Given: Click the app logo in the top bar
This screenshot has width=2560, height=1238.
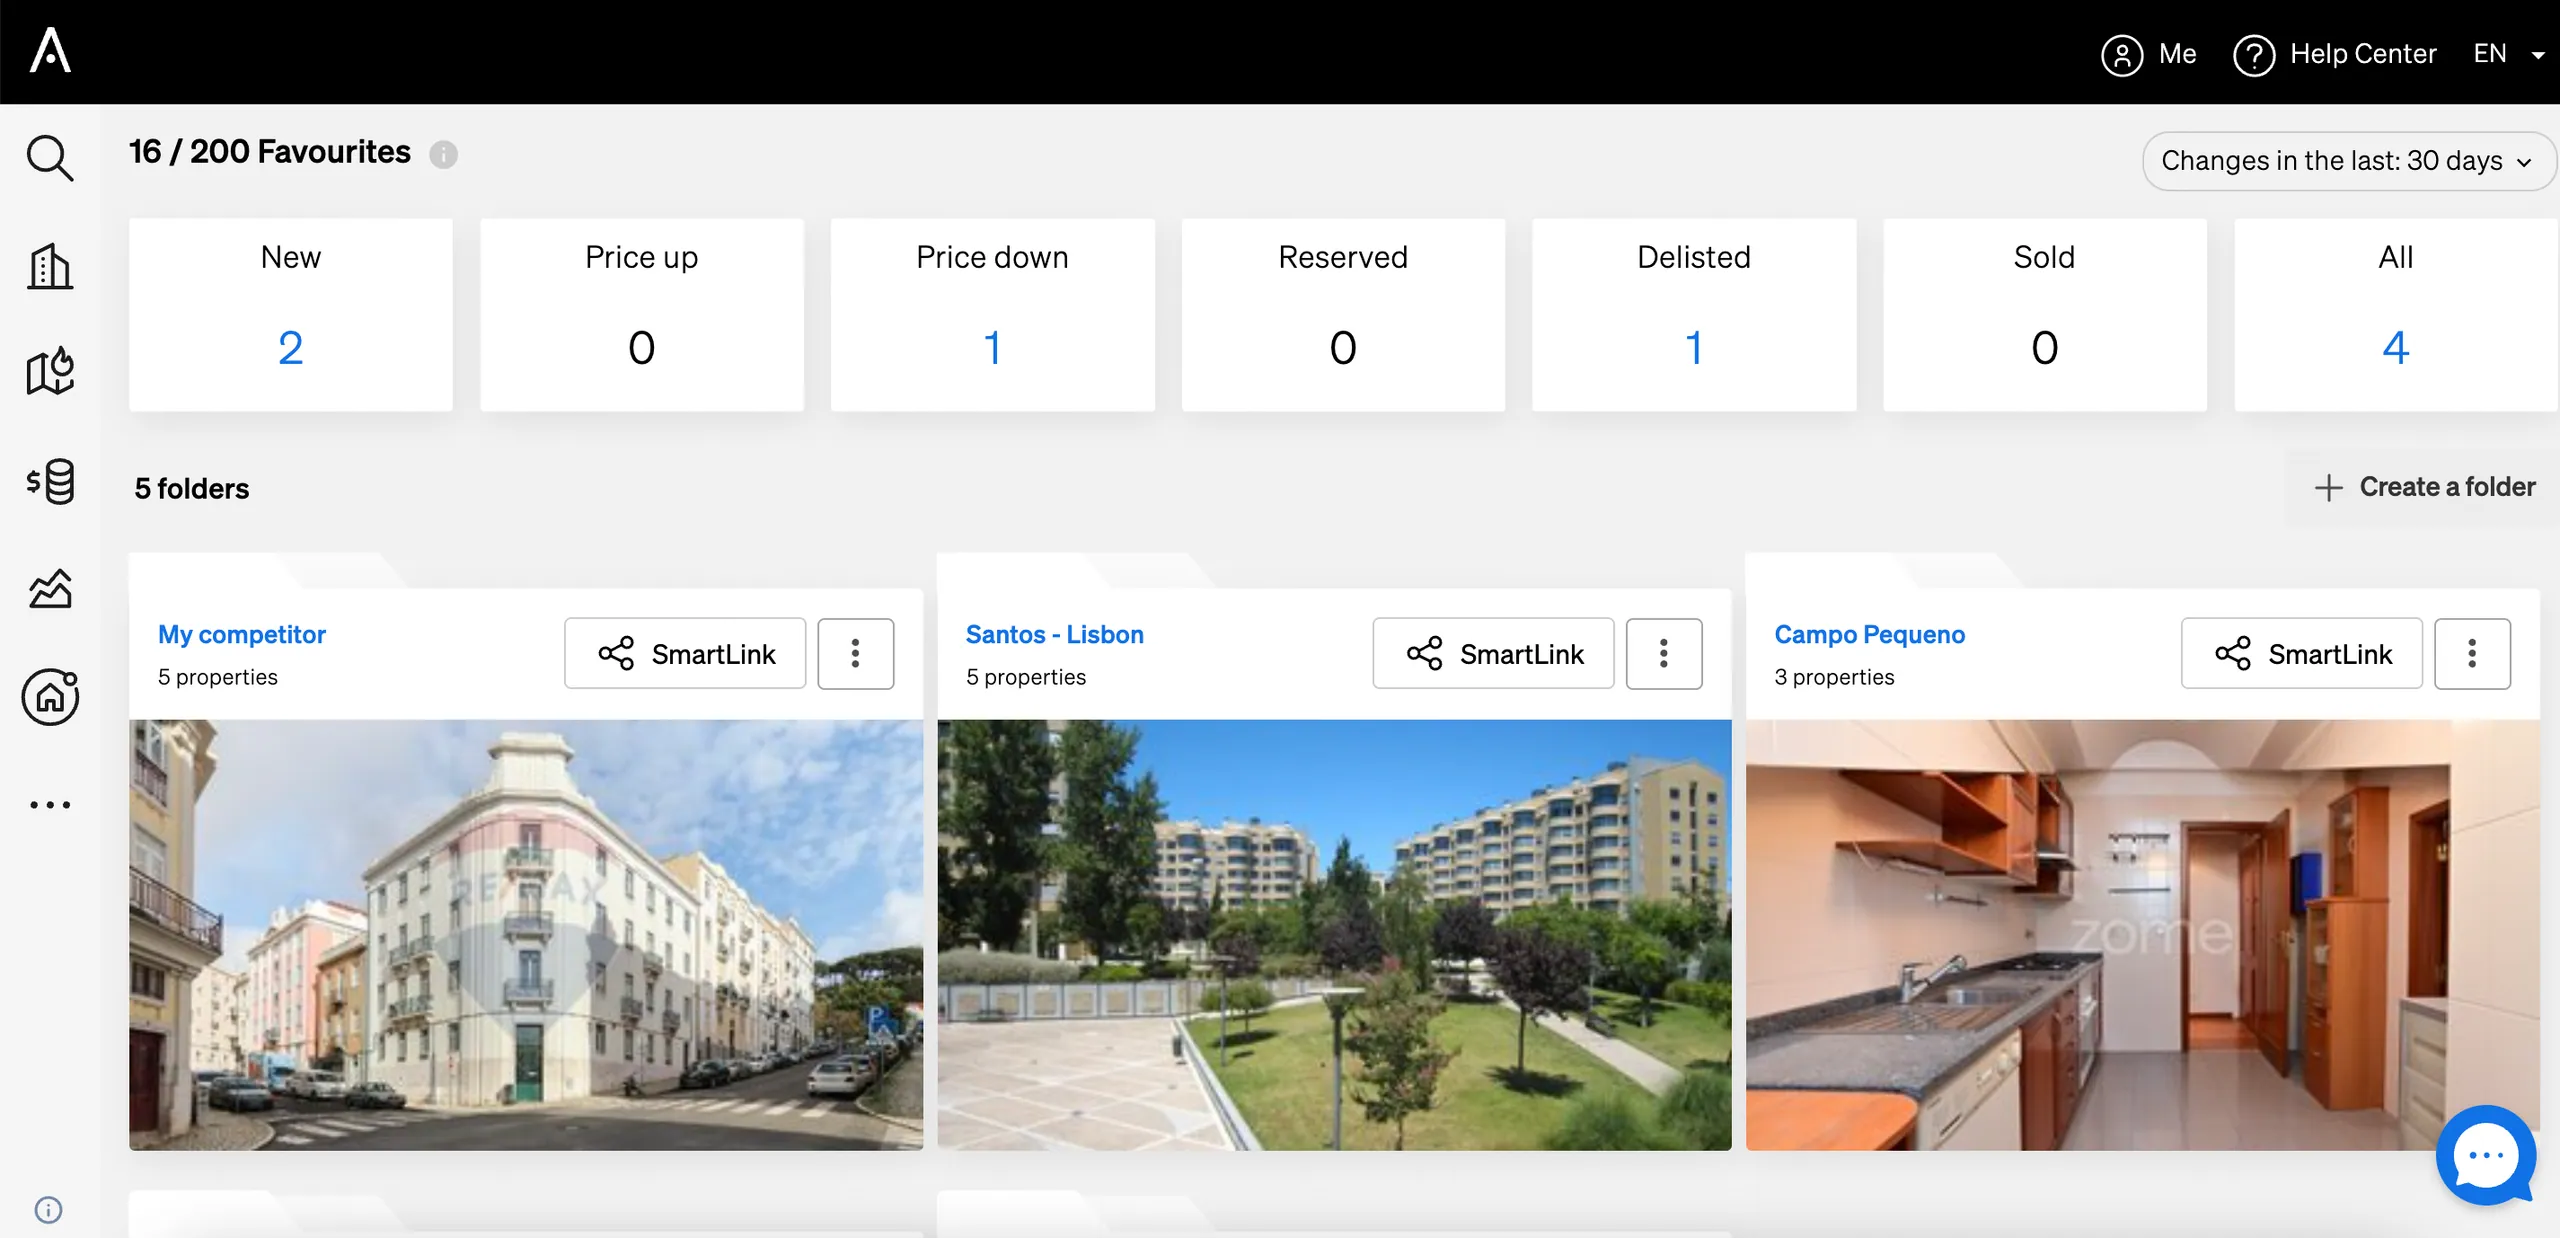Looking at the screenshot, I should click(x=50, y=50).
